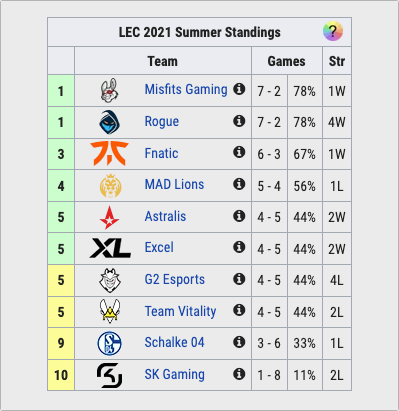Click info icon beside SK Gaming
This screenshot has width=399, height=411.
[239, 374]
